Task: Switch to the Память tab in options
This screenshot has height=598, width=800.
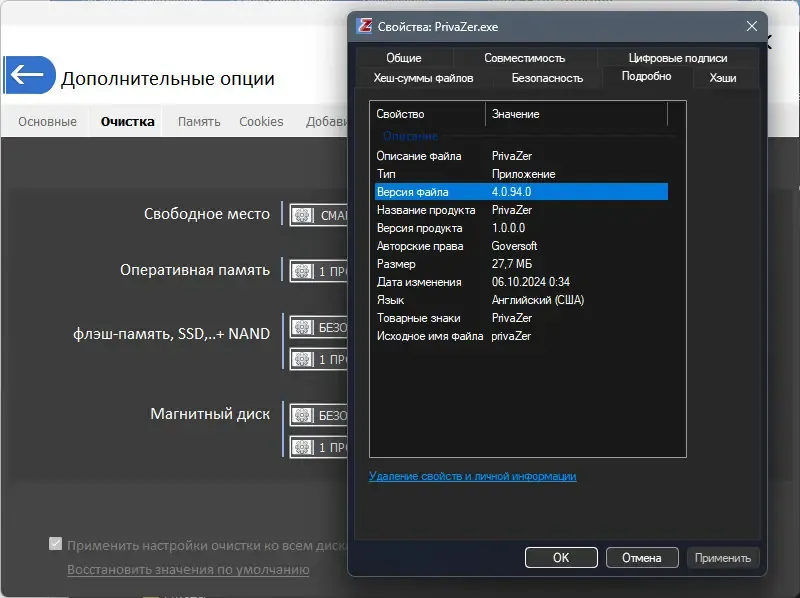Action: click(x=197, y=120)
